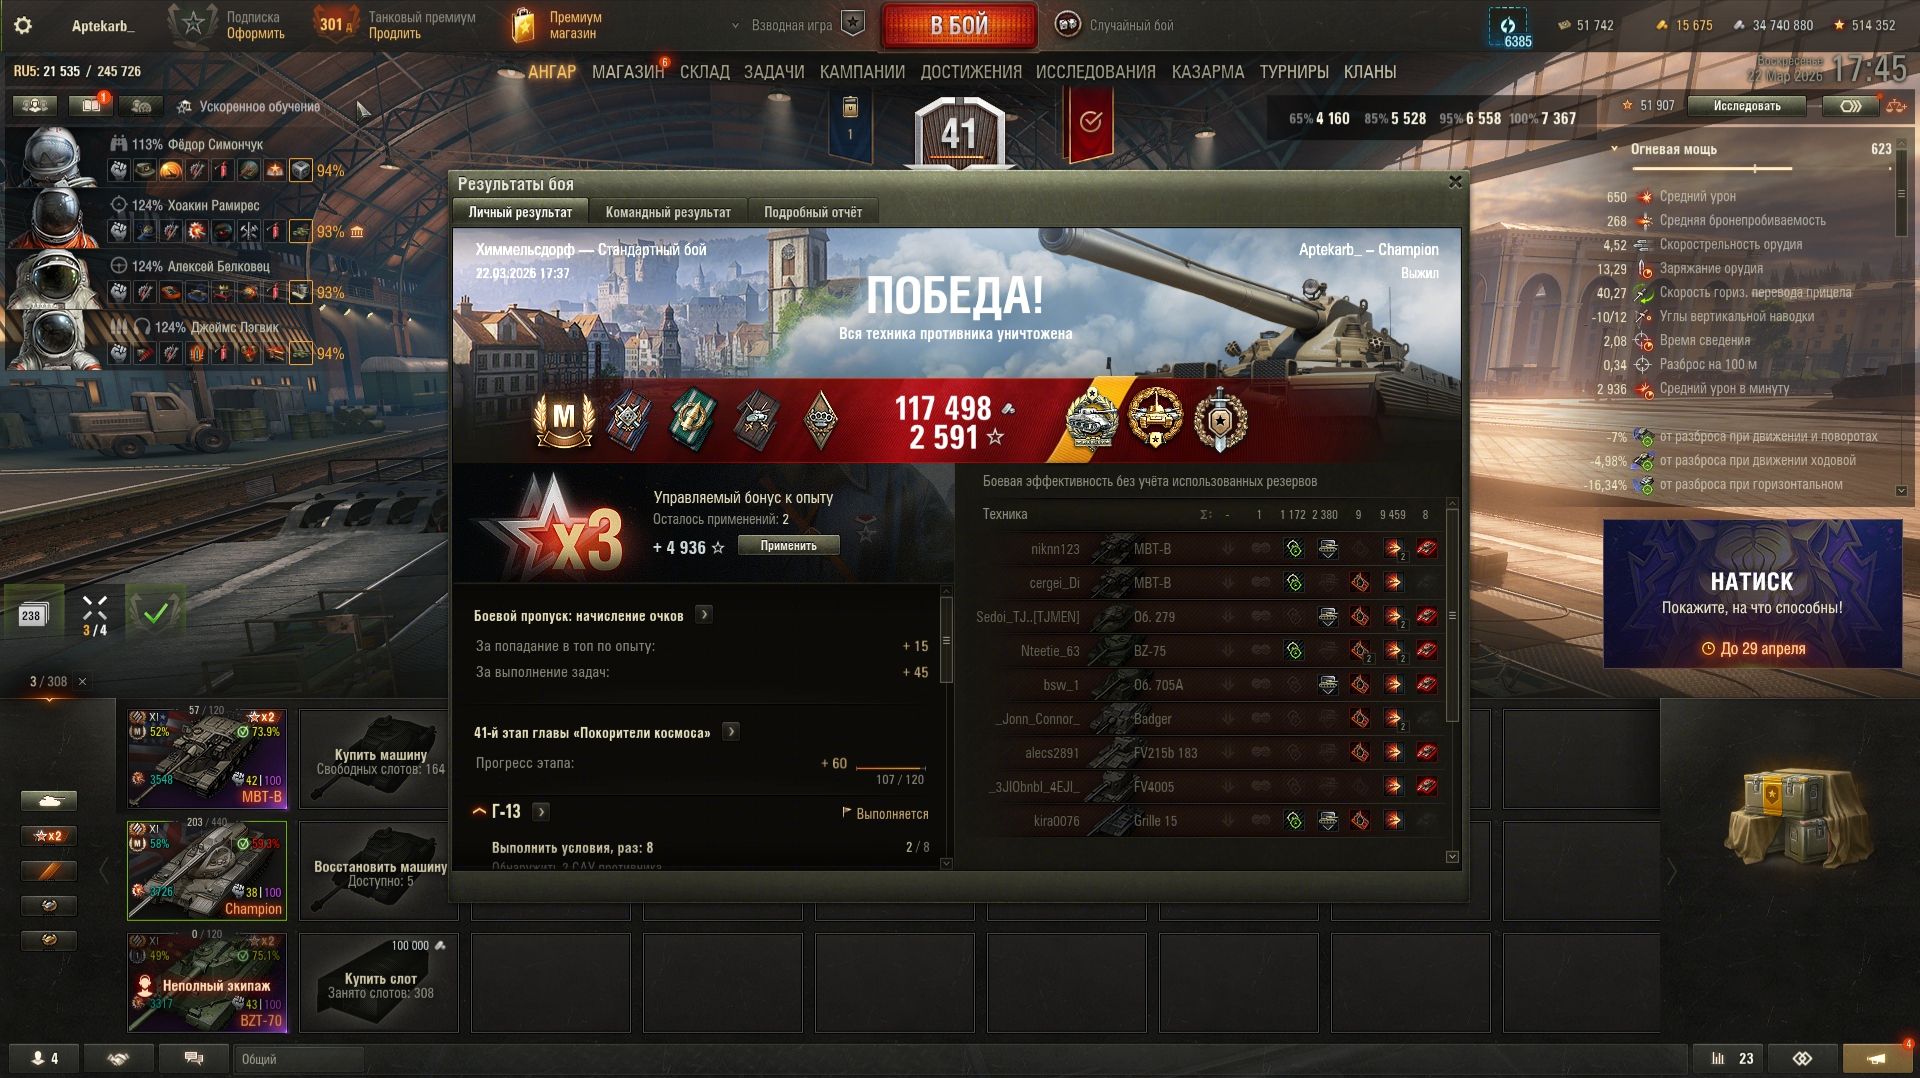Screen dimensions: 1920x1078
Task: Open the chat channels speech bubble icon
Action: 194,1058
